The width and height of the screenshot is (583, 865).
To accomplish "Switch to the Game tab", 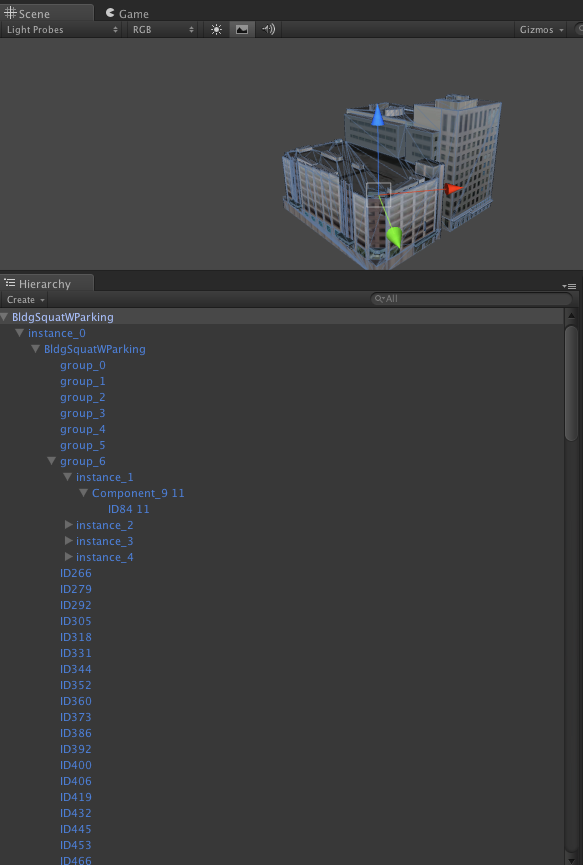I will tap(127, 13).
